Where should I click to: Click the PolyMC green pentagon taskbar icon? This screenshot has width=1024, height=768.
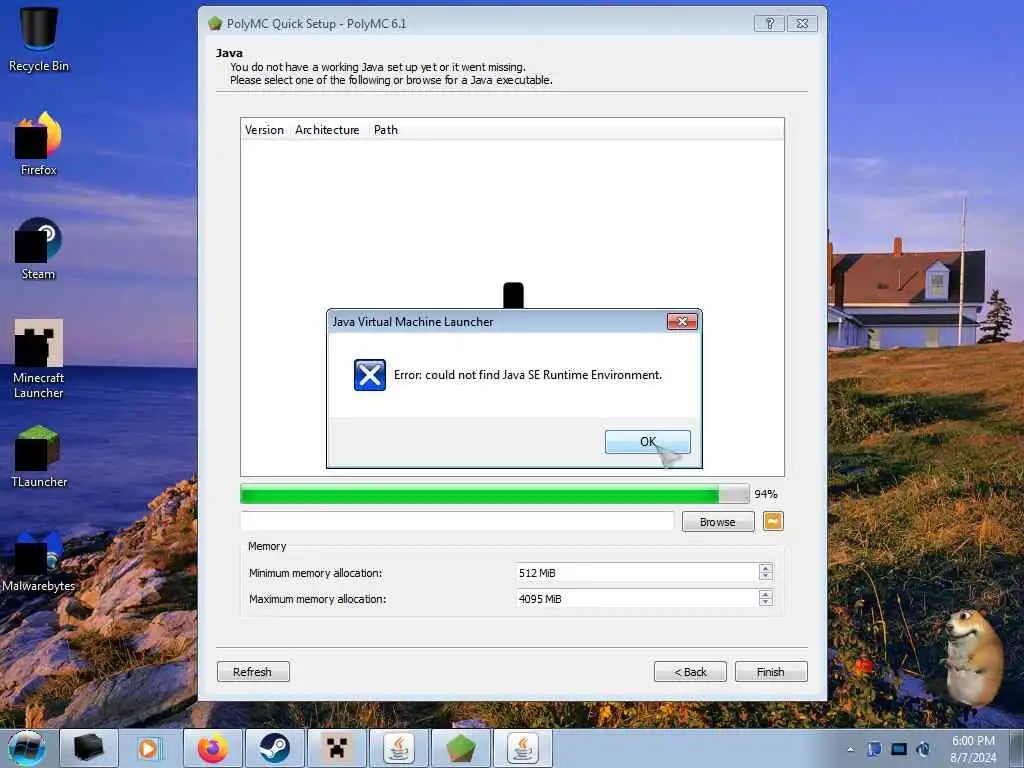pos(461,748)
